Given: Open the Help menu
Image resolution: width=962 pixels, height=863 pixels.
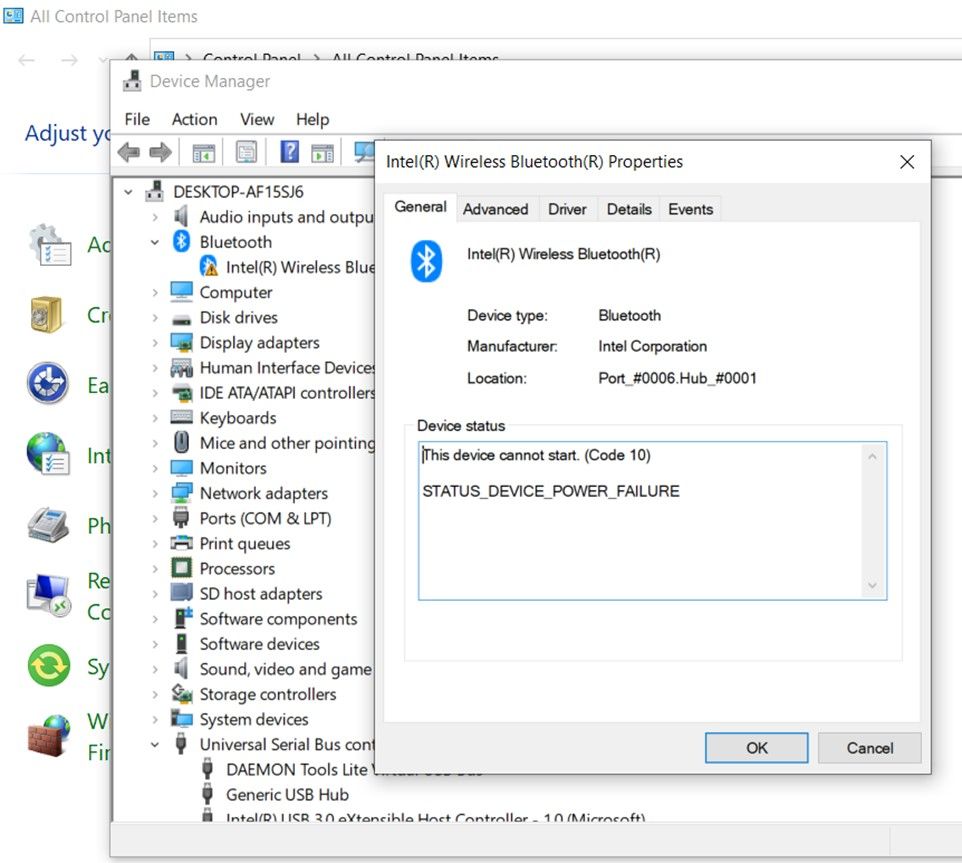Looking at the screenshot, I should [313, 119].
